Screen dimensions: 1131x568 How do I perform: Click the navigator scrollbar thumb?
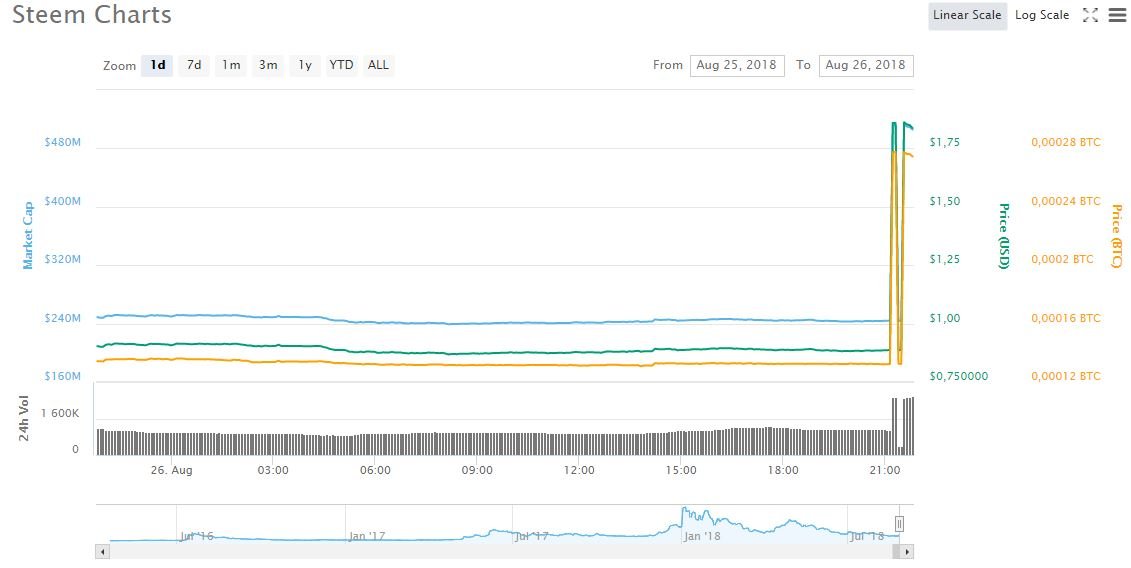tap(896, 552)
